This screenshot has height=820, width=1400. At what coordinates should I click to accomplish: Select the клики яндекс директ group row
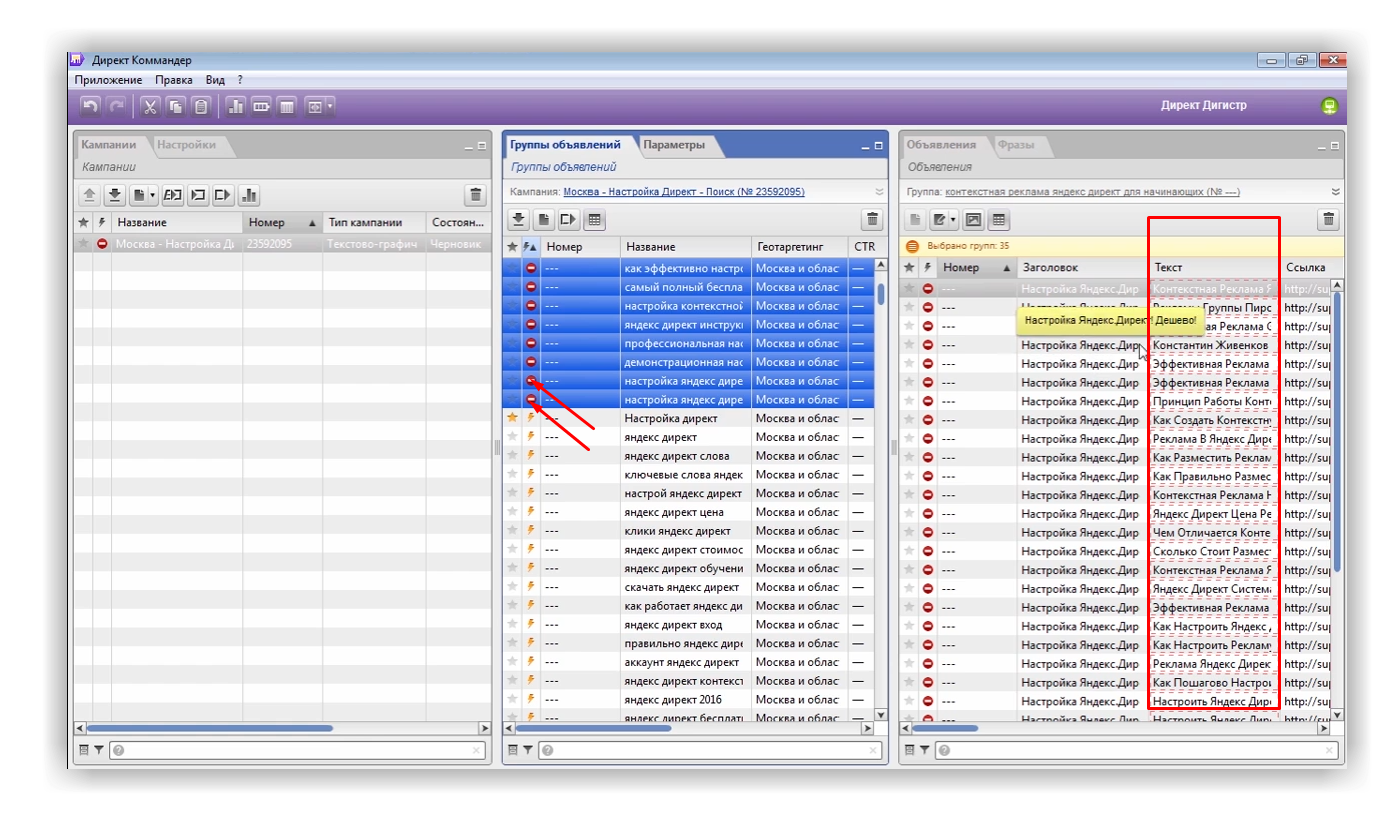(x=688, y=531)
